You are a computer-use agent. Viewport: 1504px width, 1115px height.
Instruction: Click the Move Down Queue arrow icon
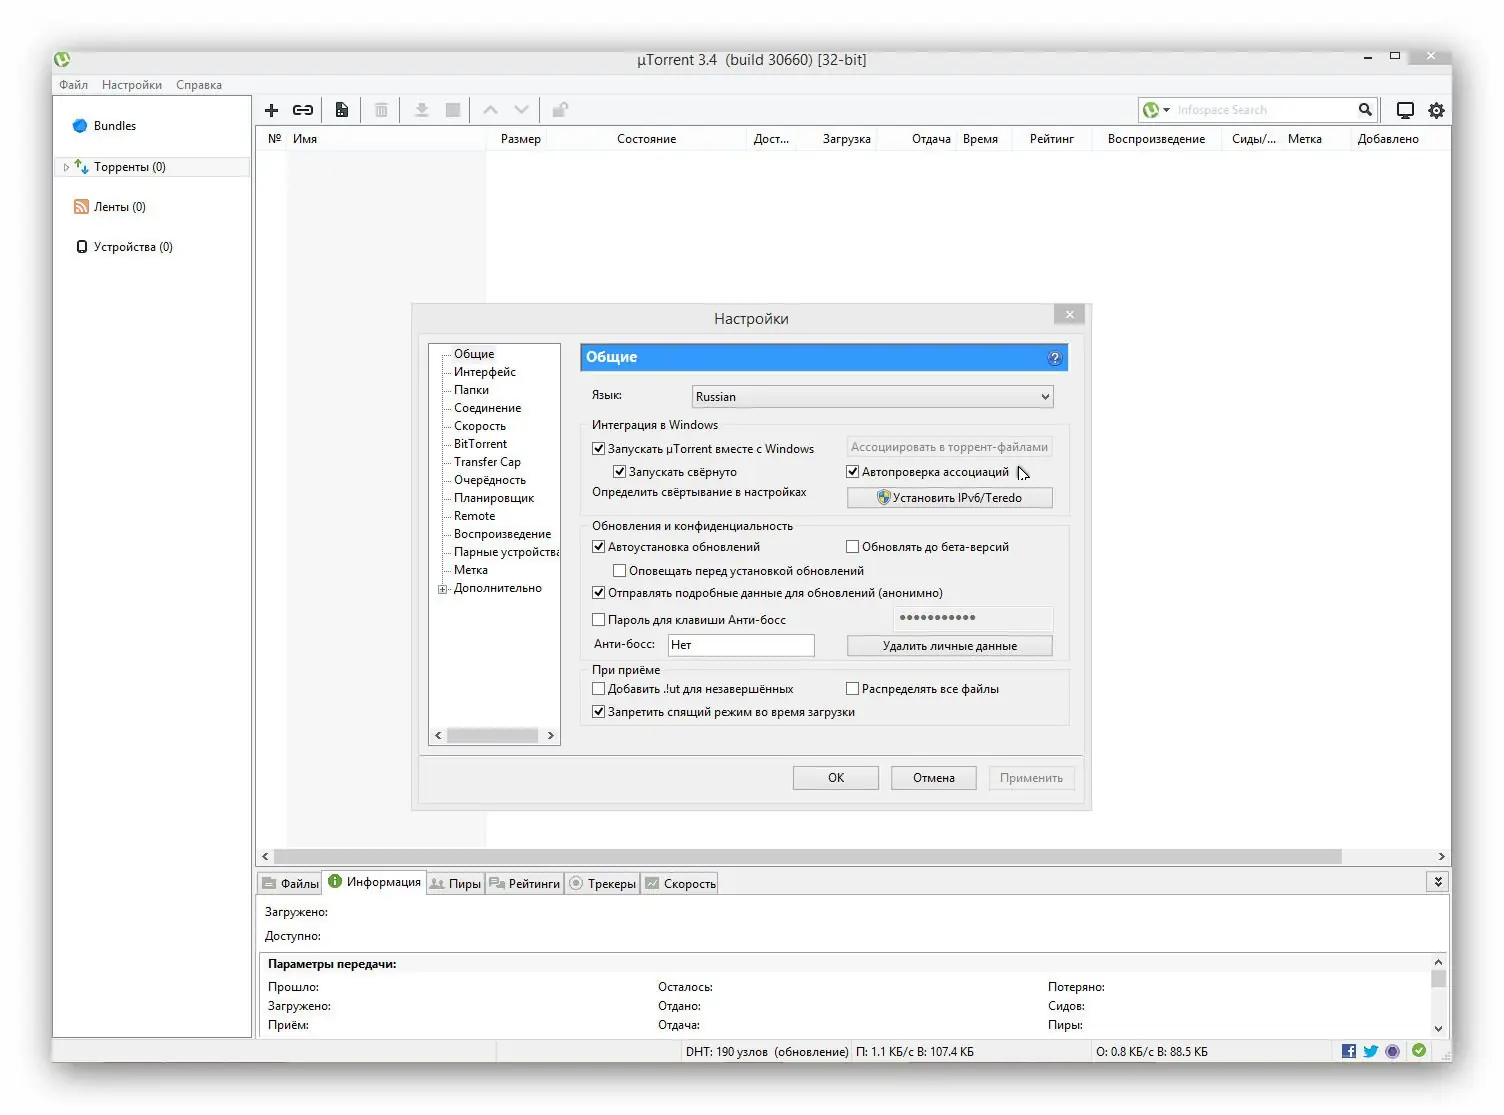tap(521, 110)
